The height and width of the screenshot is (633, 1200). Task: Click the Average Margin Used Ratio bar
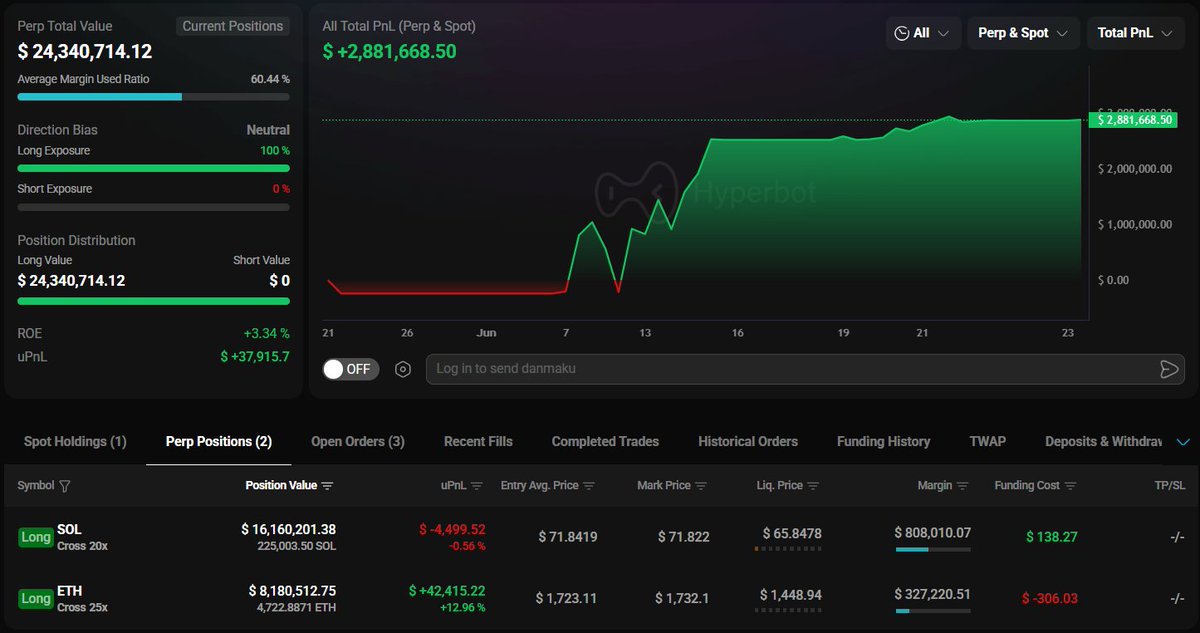coord(153,97)
